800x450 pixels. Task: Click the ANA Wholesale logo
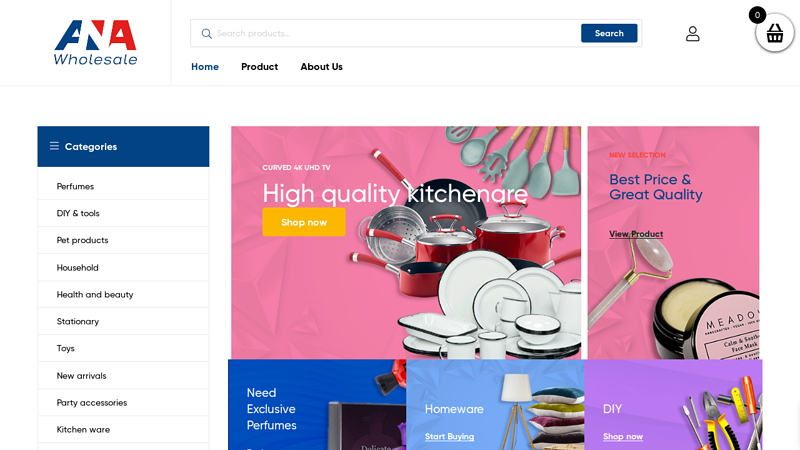[x=95, y=42]
